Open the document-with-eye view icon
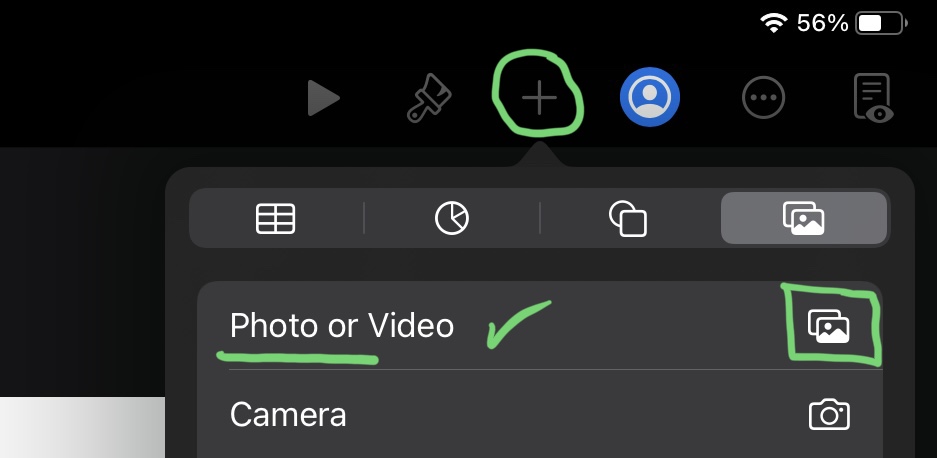The image size is (937, 458). coord(873,98)
